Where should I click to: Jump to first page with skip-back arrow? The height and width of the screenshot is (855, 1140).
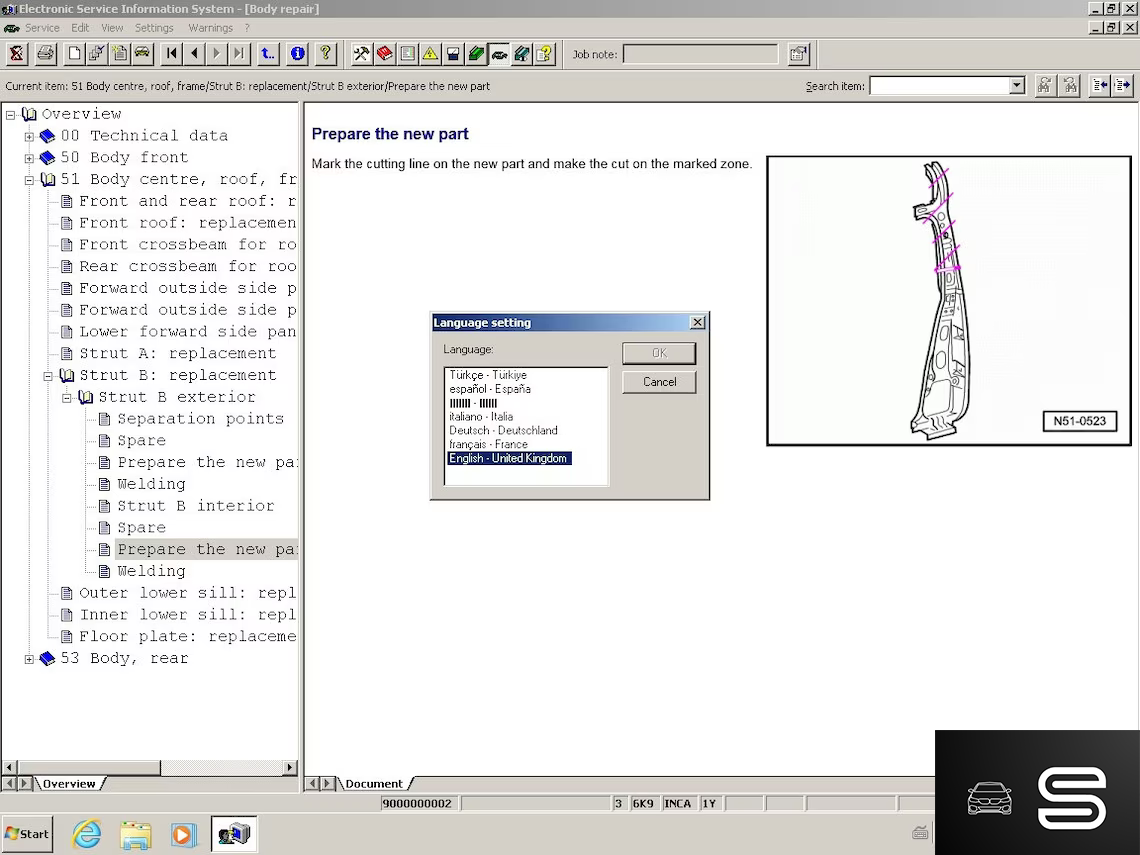(171, 54)
